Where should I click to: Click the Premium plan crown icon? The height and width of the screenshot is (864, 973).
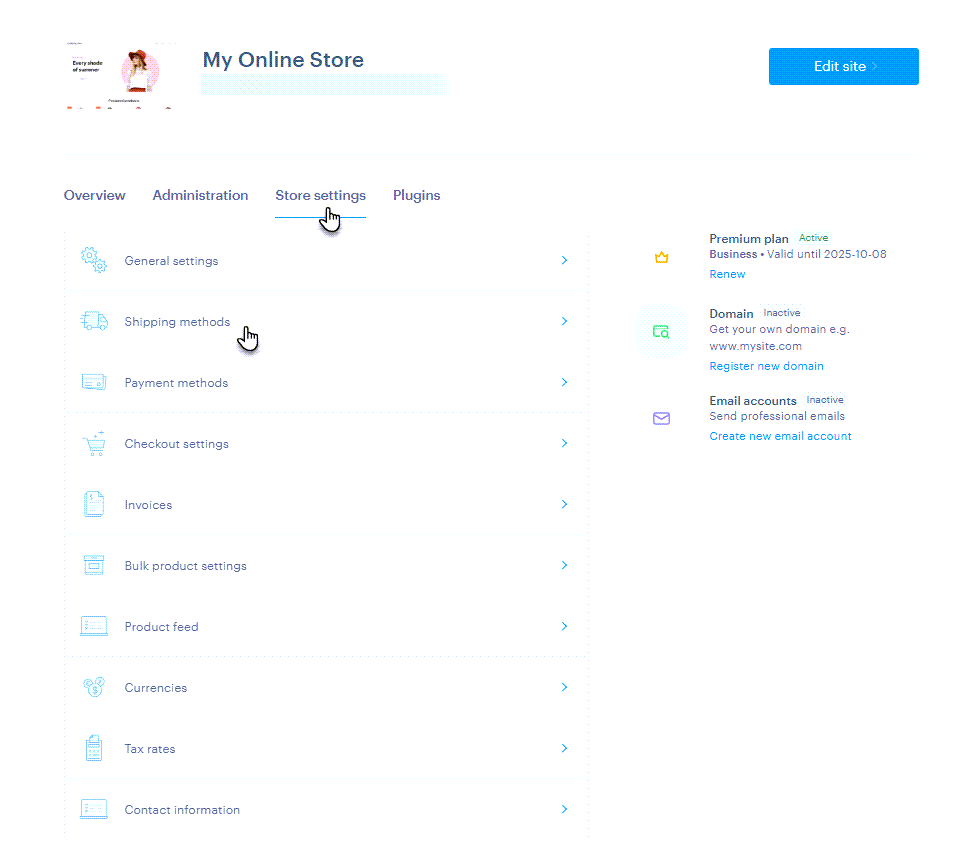point(661,257)
